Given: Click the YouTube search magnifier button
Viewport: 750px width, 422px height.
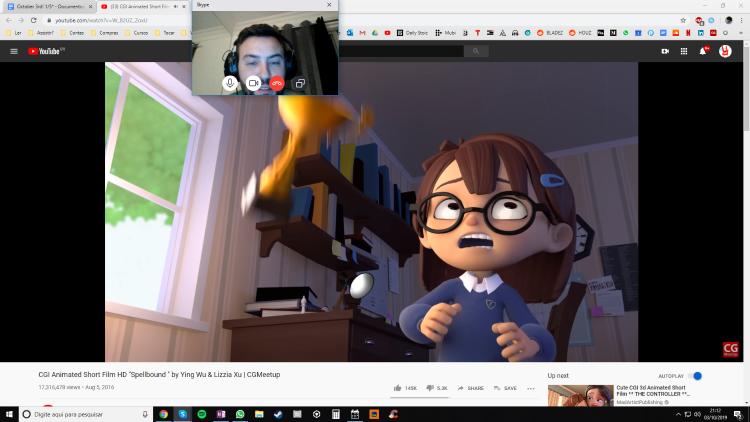Looking at the screenshot, I should coord(476,51).
